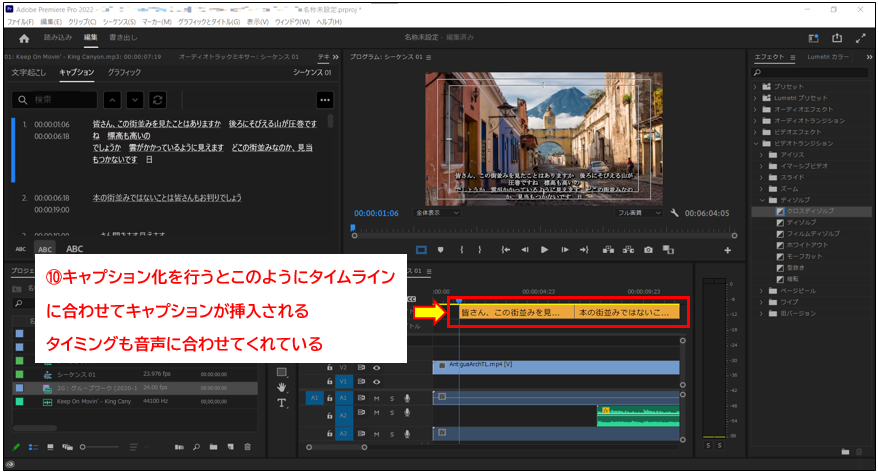Screen dimensions: 878x476
Task: Open the グラフィックとタイトル menu
Action: [x=208, y=22]
